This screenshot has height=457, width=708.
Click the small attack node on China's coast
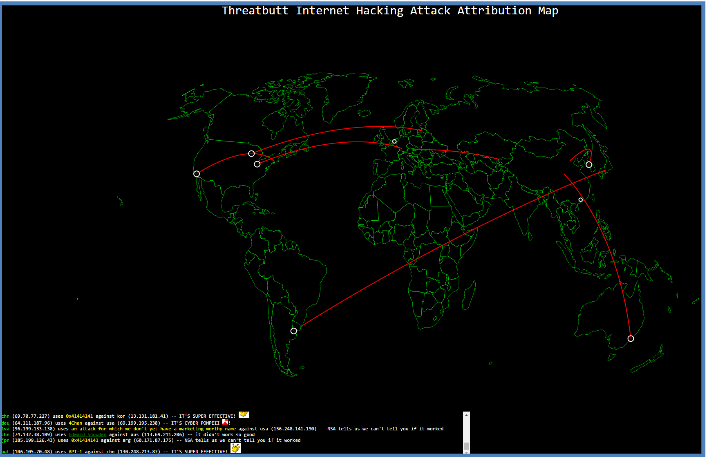581,200
